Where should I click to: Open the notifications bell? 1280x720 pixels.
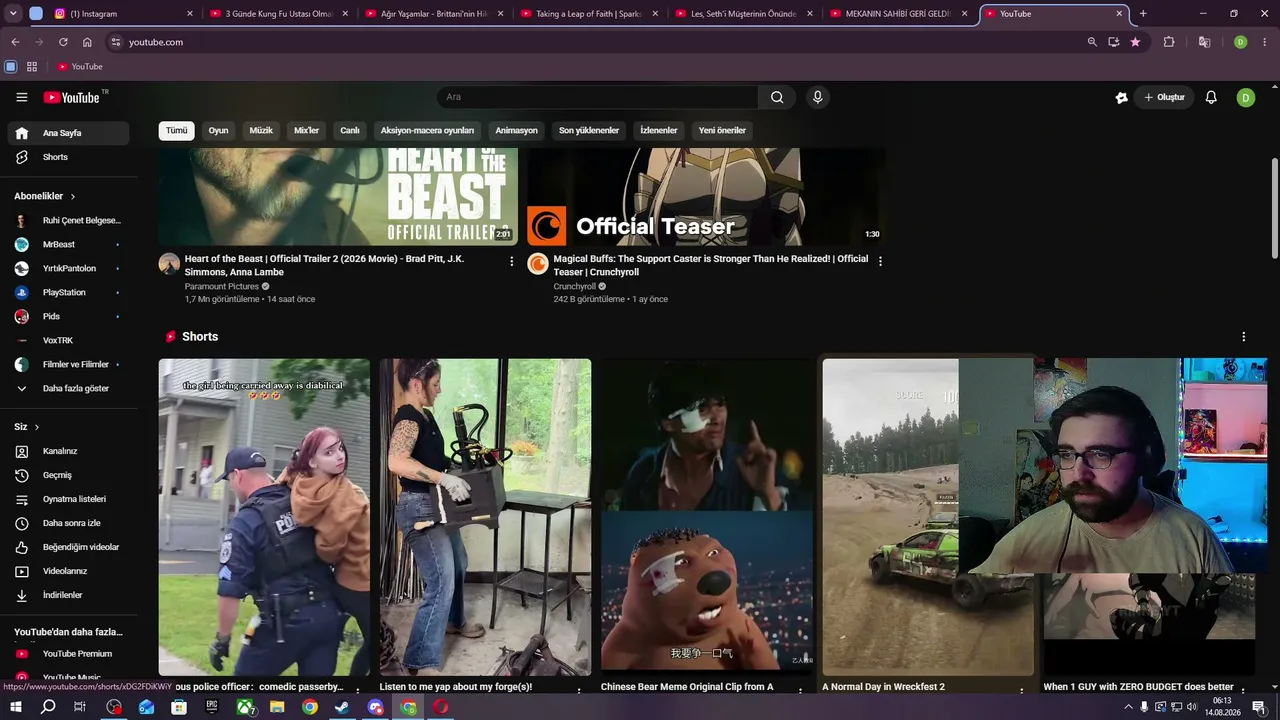[1211, 97]
